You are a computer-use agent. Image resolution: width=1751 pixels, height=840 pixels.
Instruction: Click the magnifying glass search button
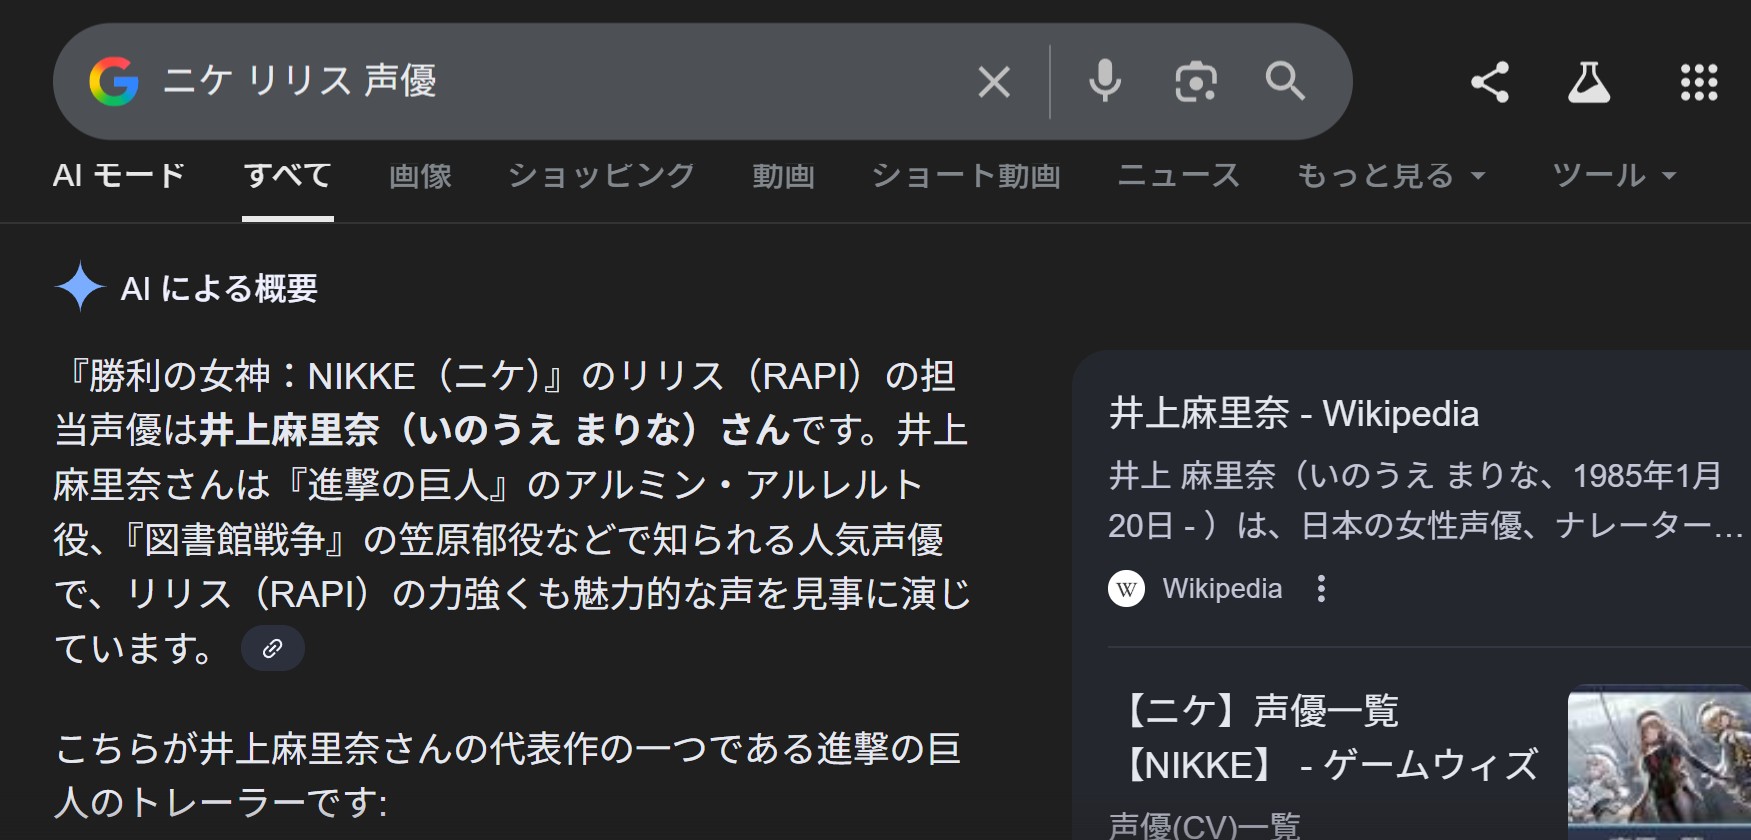pyautogui.click(x=1285, y=81)
